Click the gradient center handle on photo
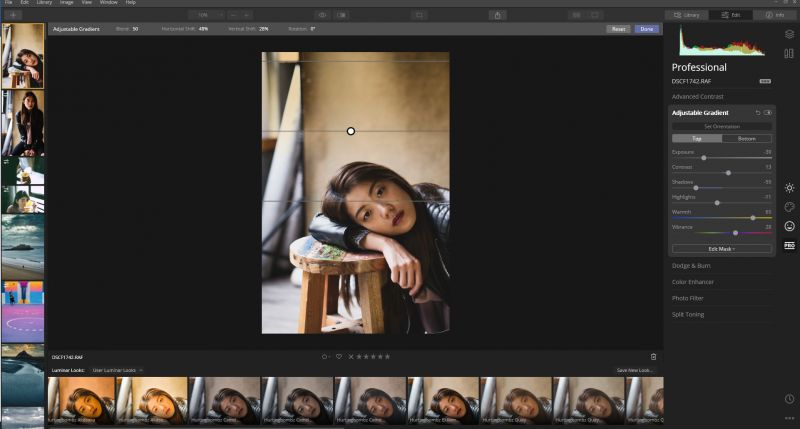Viewport: 800px width, 429px height. point(351,131)
